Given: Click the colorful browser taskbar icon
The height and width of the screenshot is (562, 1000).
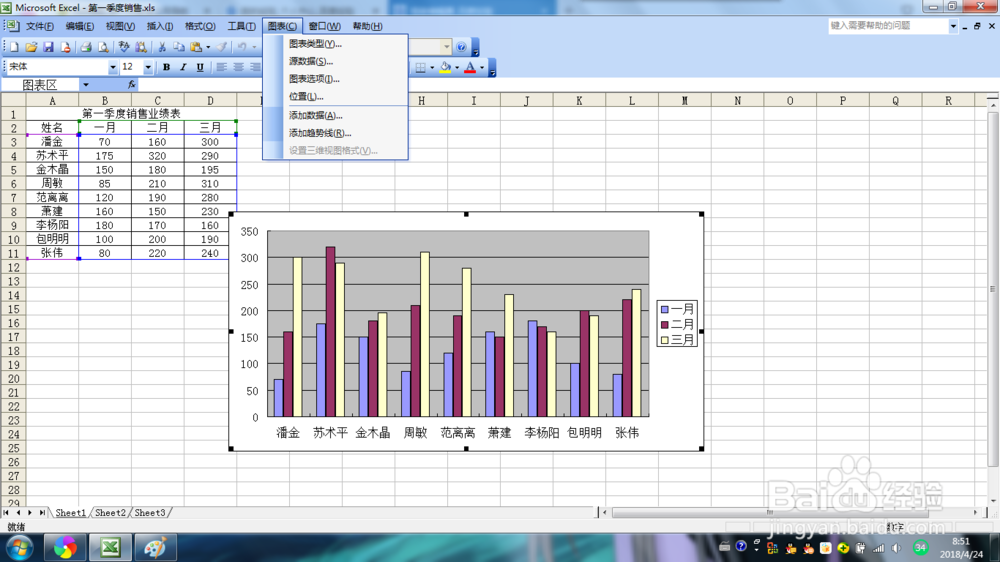Looking at the screenshot, I should click(x=65, y=548).
